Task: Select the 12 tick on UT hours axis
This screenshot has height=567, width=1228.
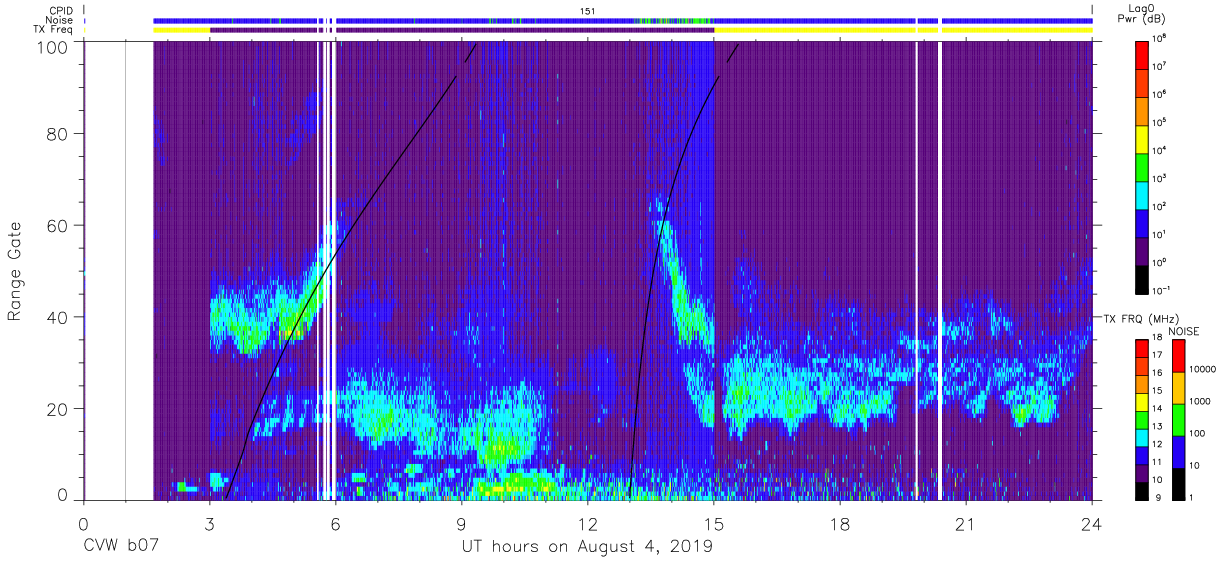Action: [x=588, y=524]
